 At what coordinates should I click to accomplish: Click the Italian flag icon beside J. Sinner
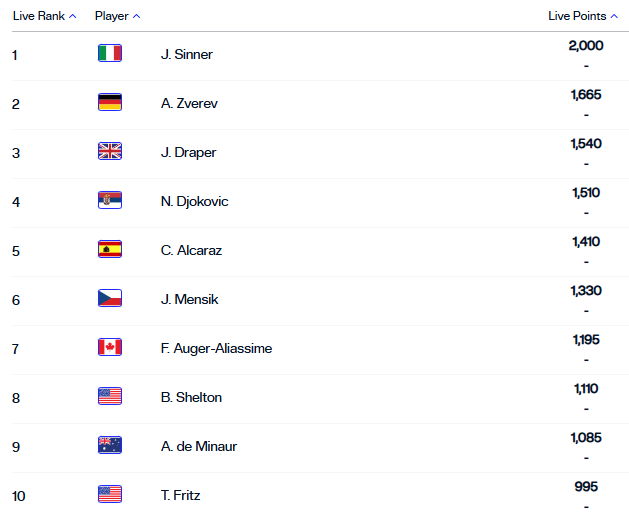click(x=110, y=54)
